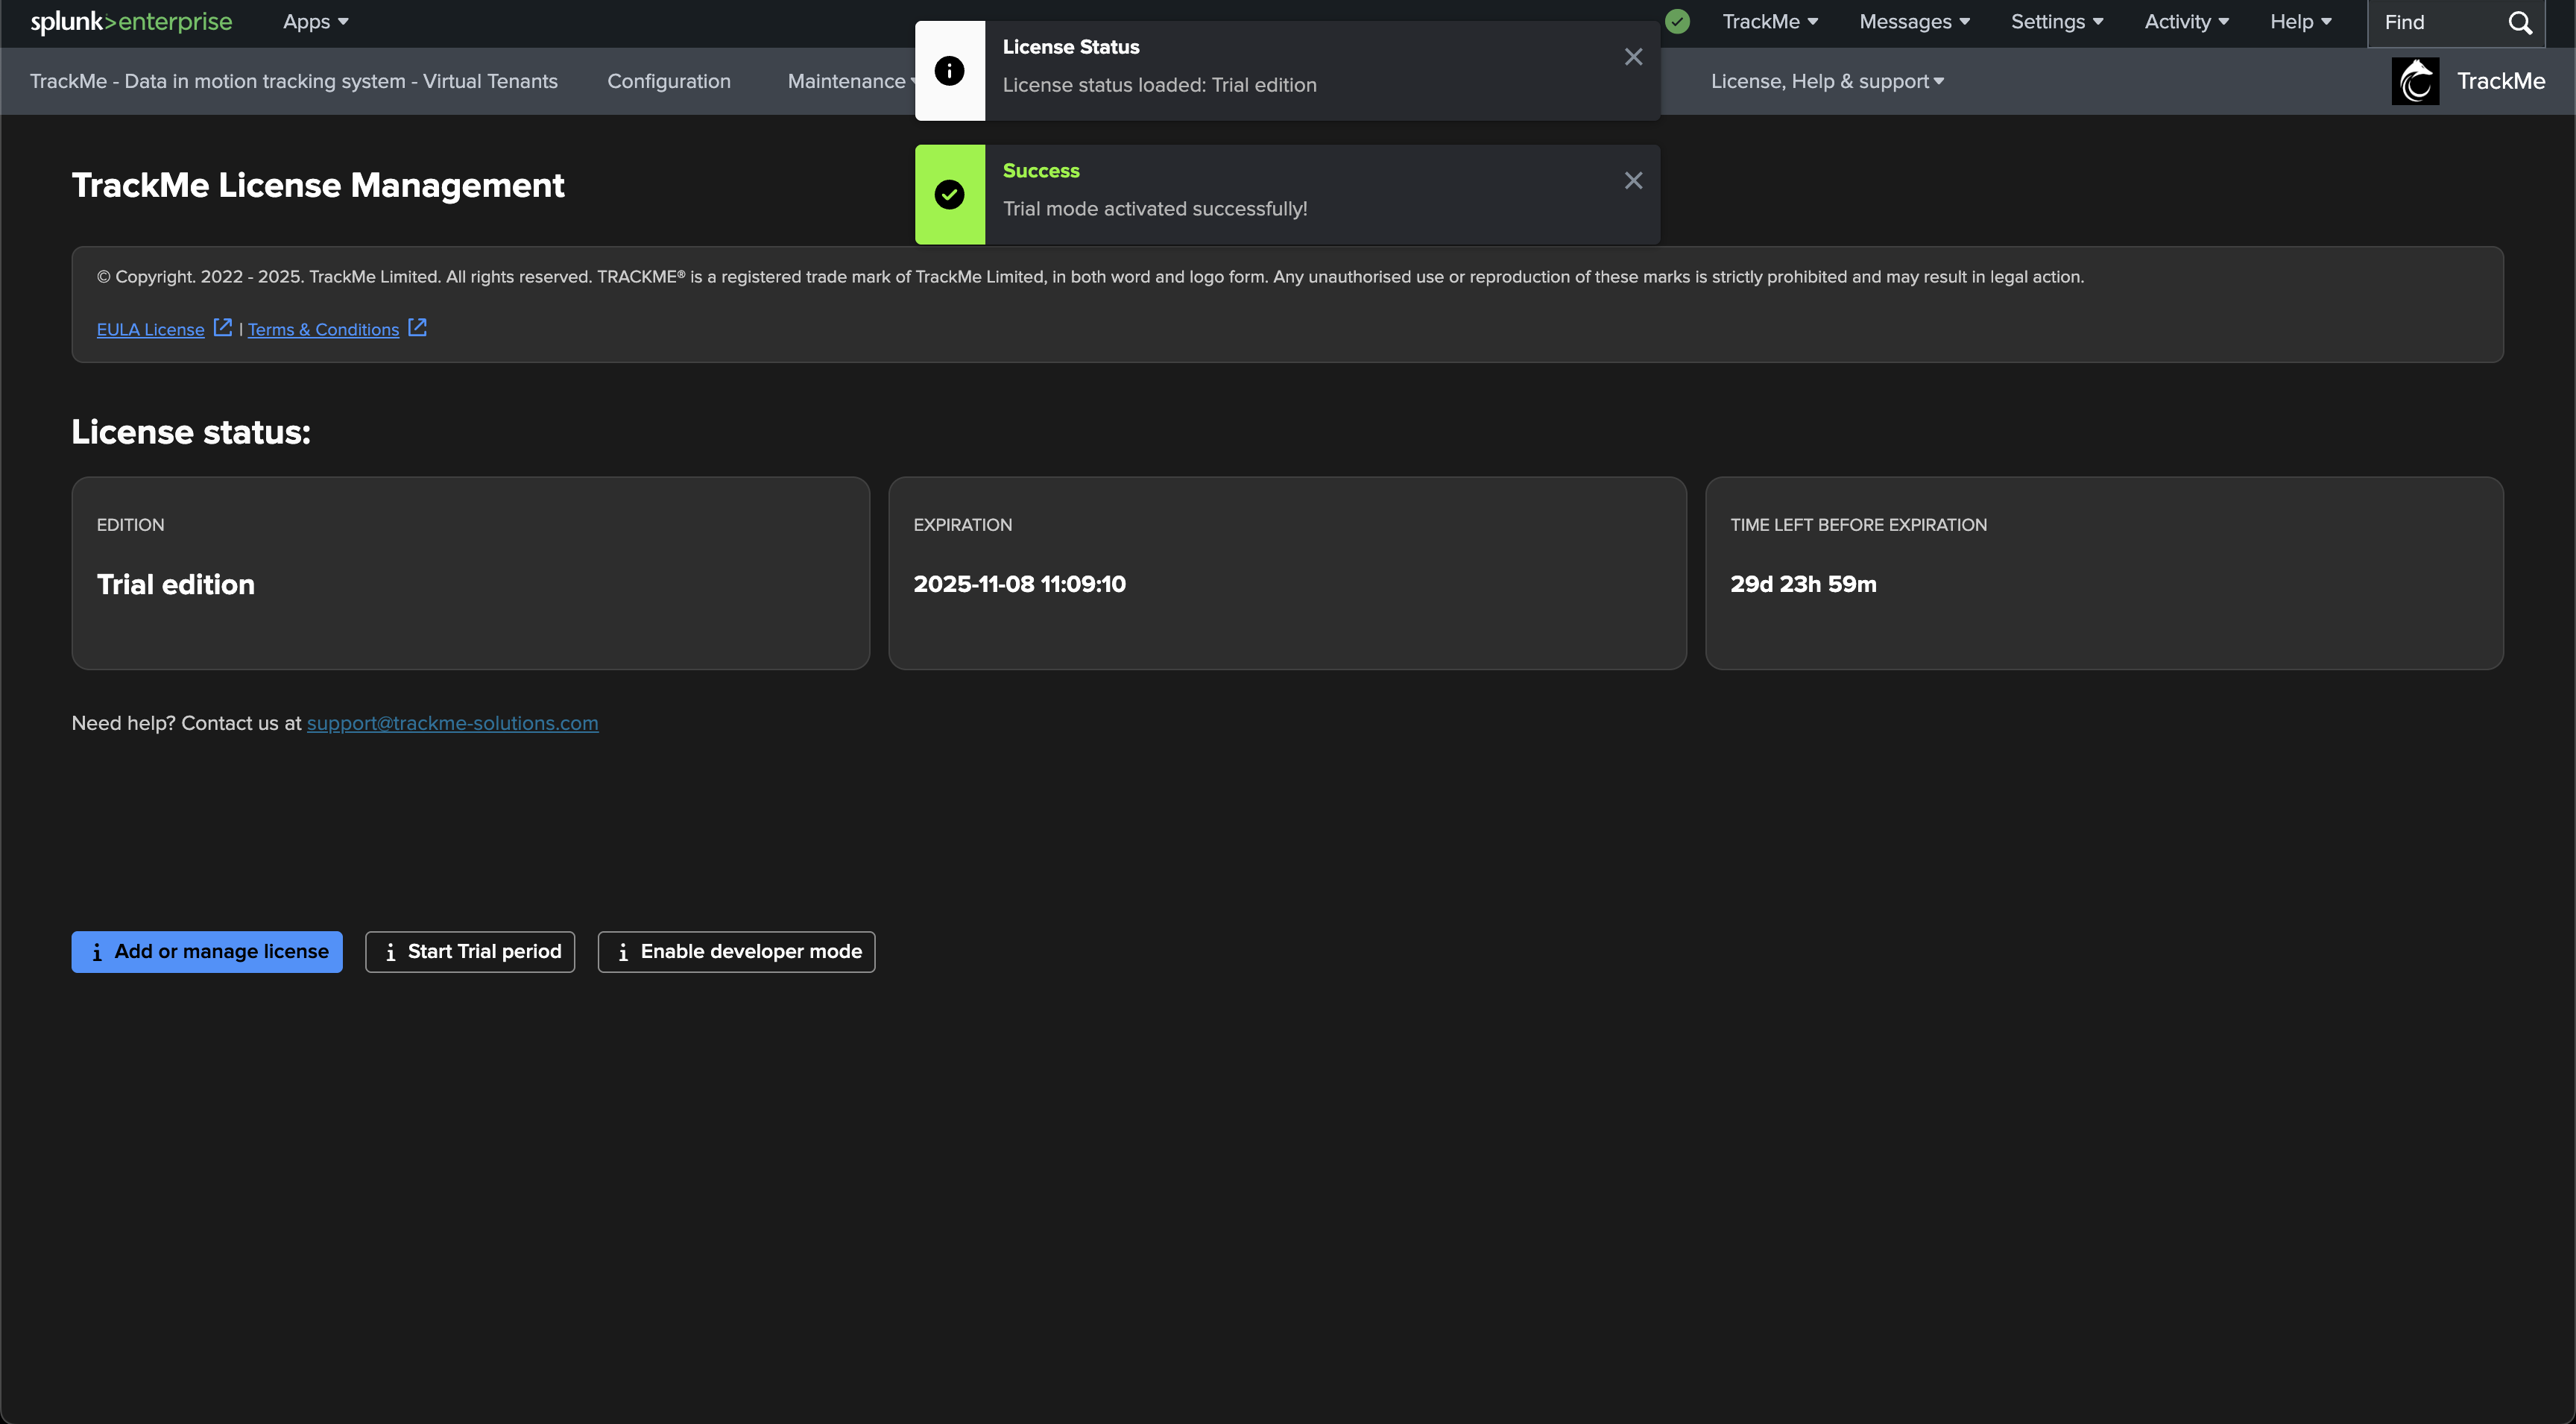Click the green Success checkmark icon
The image size is (2576, 1424).
click(x=949, y=194)
